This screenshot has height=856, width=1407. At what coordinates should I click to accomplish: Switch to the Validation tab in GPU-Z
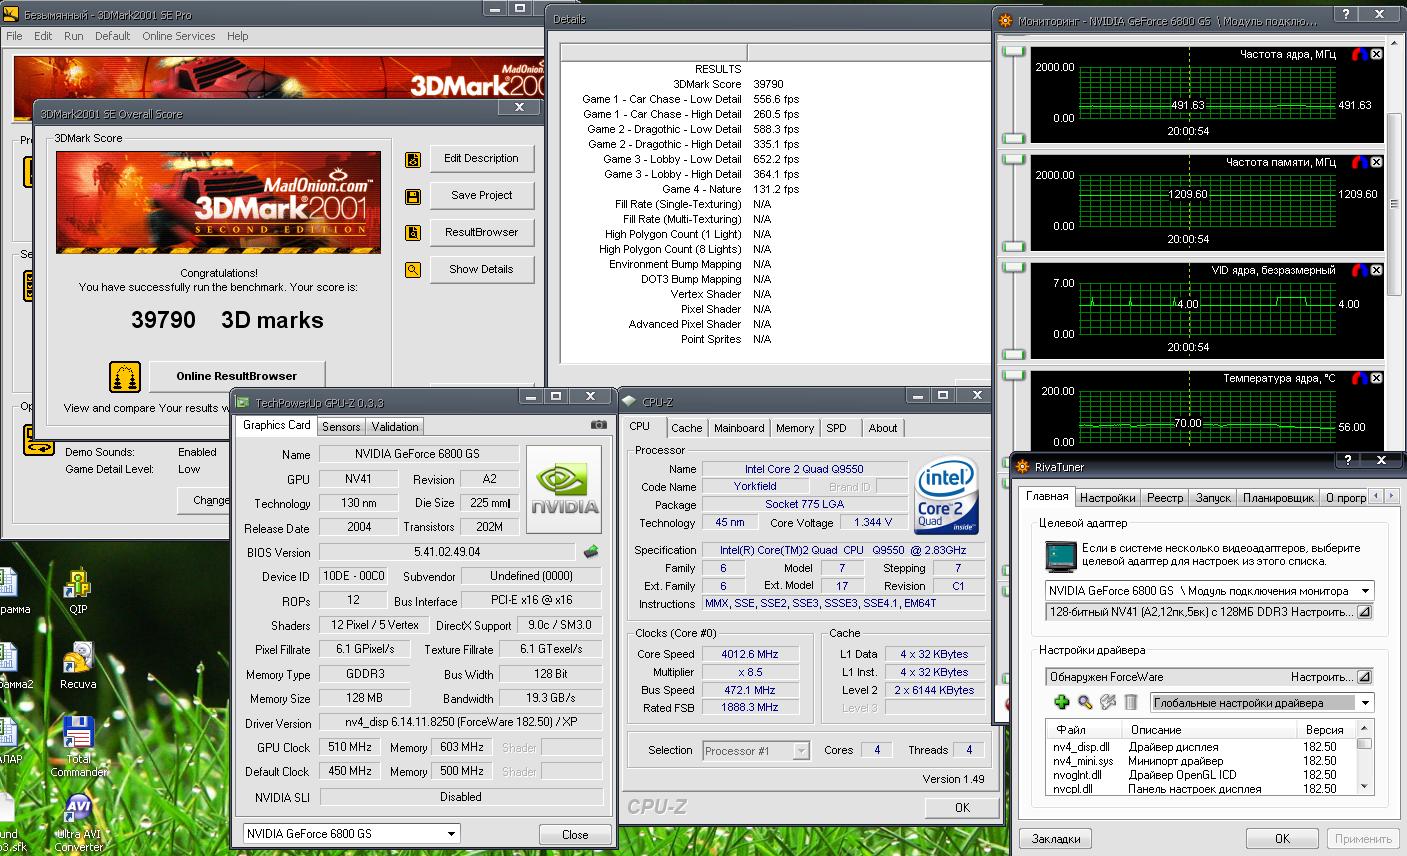(395, 426)
